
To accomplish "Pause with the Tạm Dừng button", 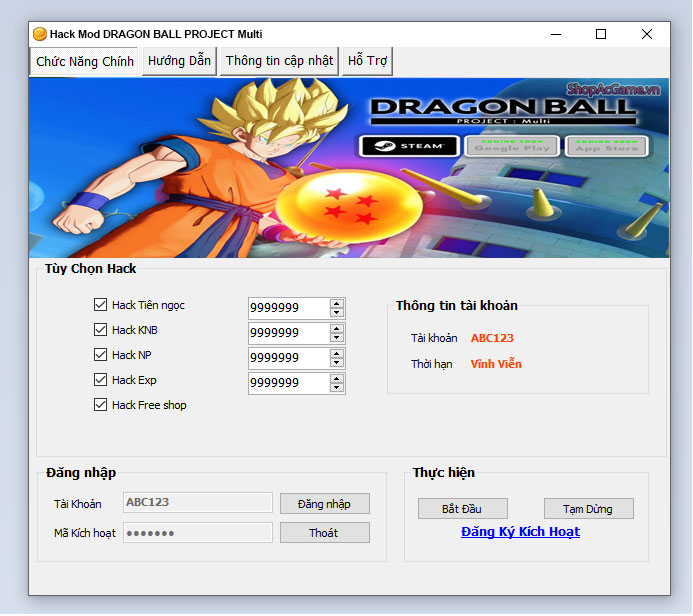I will [589, 509].
